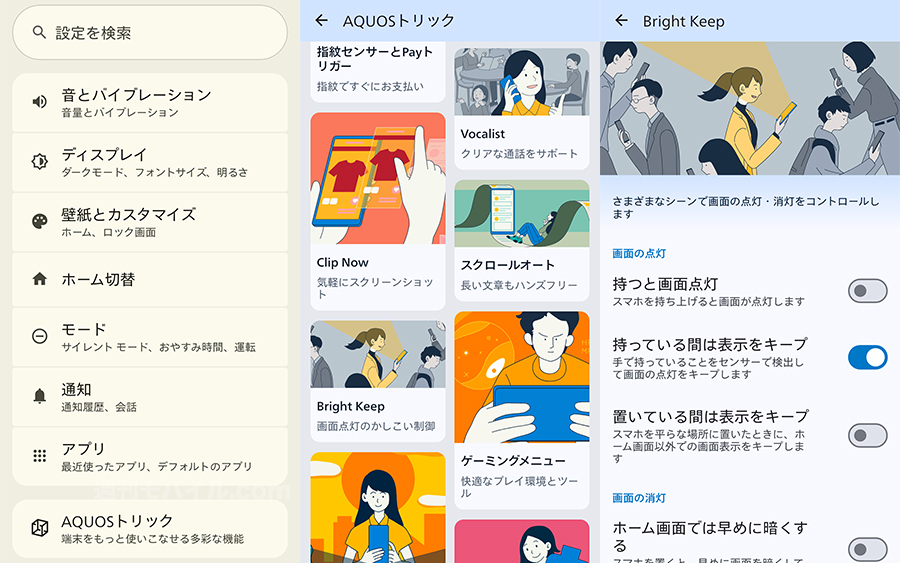Click the home switch house icon
The image size is (900, 563).
[40, 280]
